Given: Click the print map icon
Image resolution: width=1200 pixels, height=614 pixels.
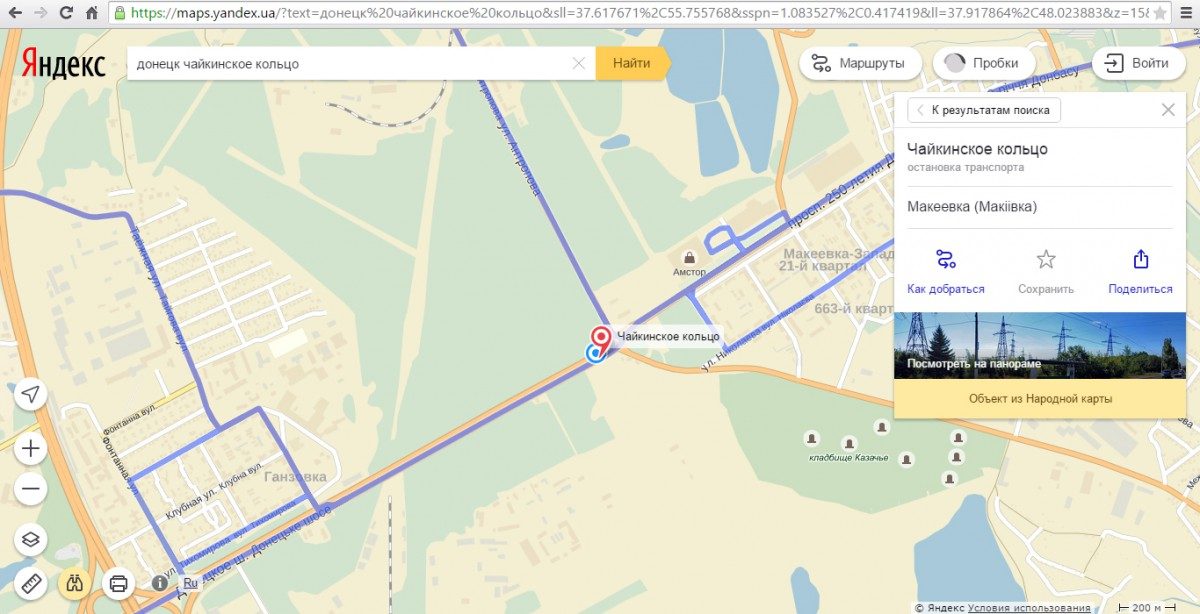Looking at the screenshot, I should (x=118, y=582).
